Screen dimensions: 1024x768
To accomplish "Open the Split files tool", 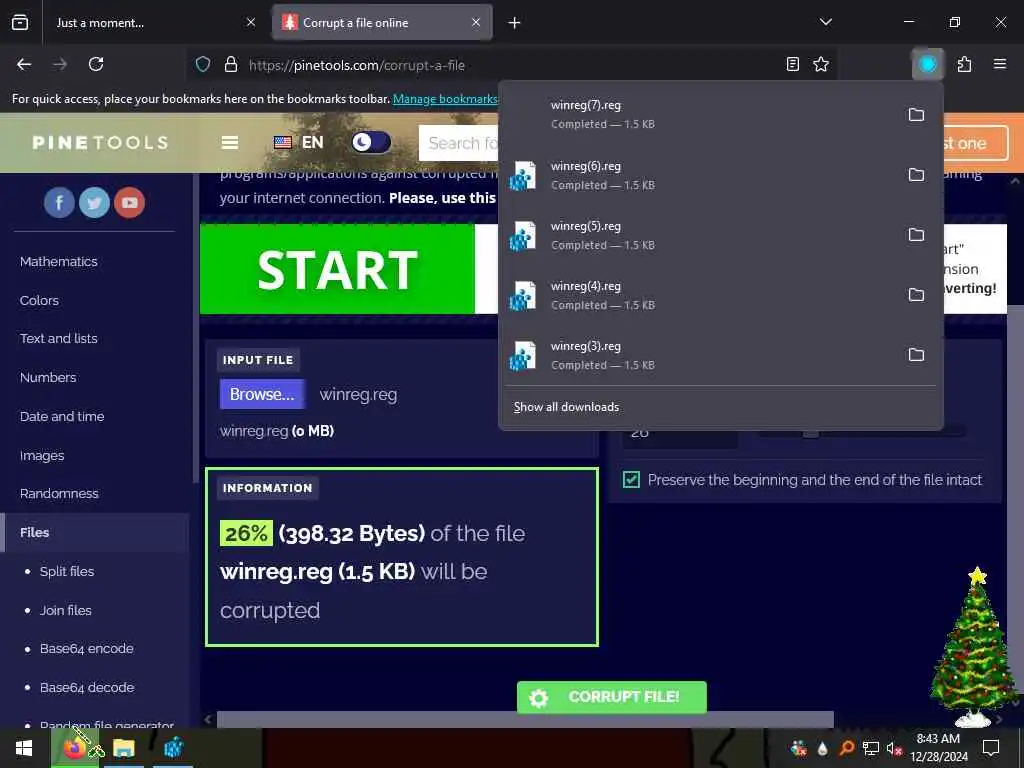I will (x=67, y=571).
